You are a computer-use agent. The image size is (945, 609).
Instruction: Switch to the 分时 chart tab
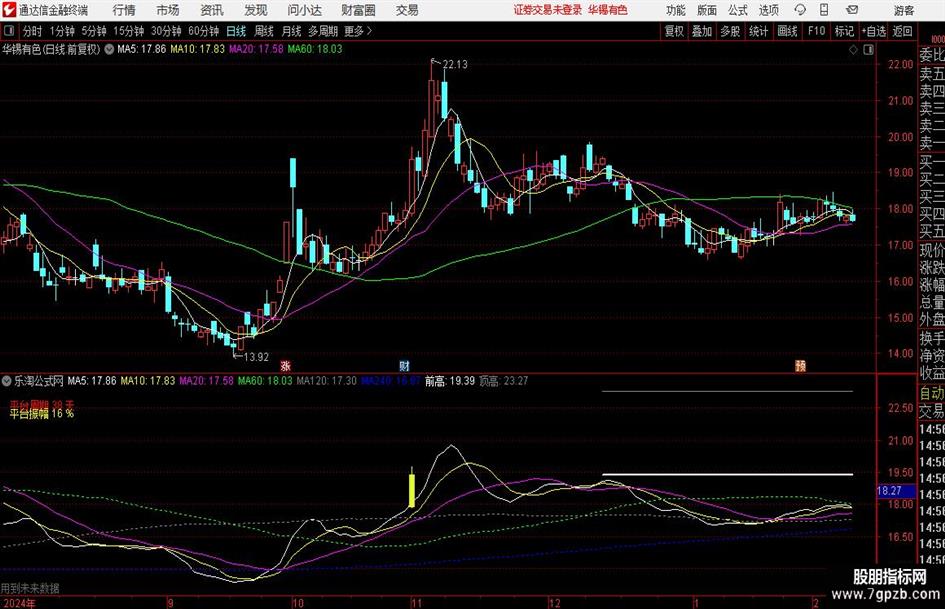32,31
